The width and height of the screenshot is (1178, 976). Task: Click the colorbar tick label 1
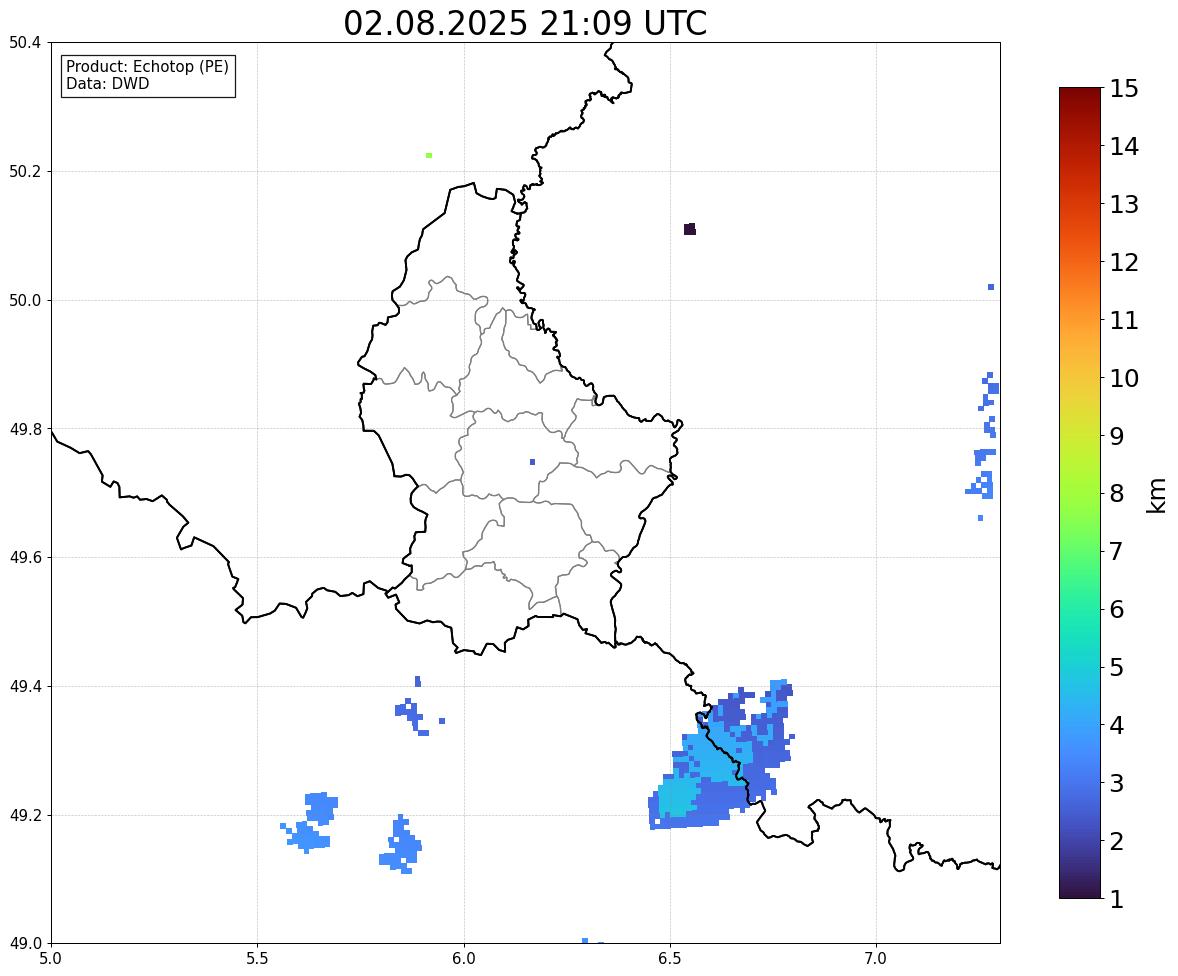click(x=1117, y=899)
